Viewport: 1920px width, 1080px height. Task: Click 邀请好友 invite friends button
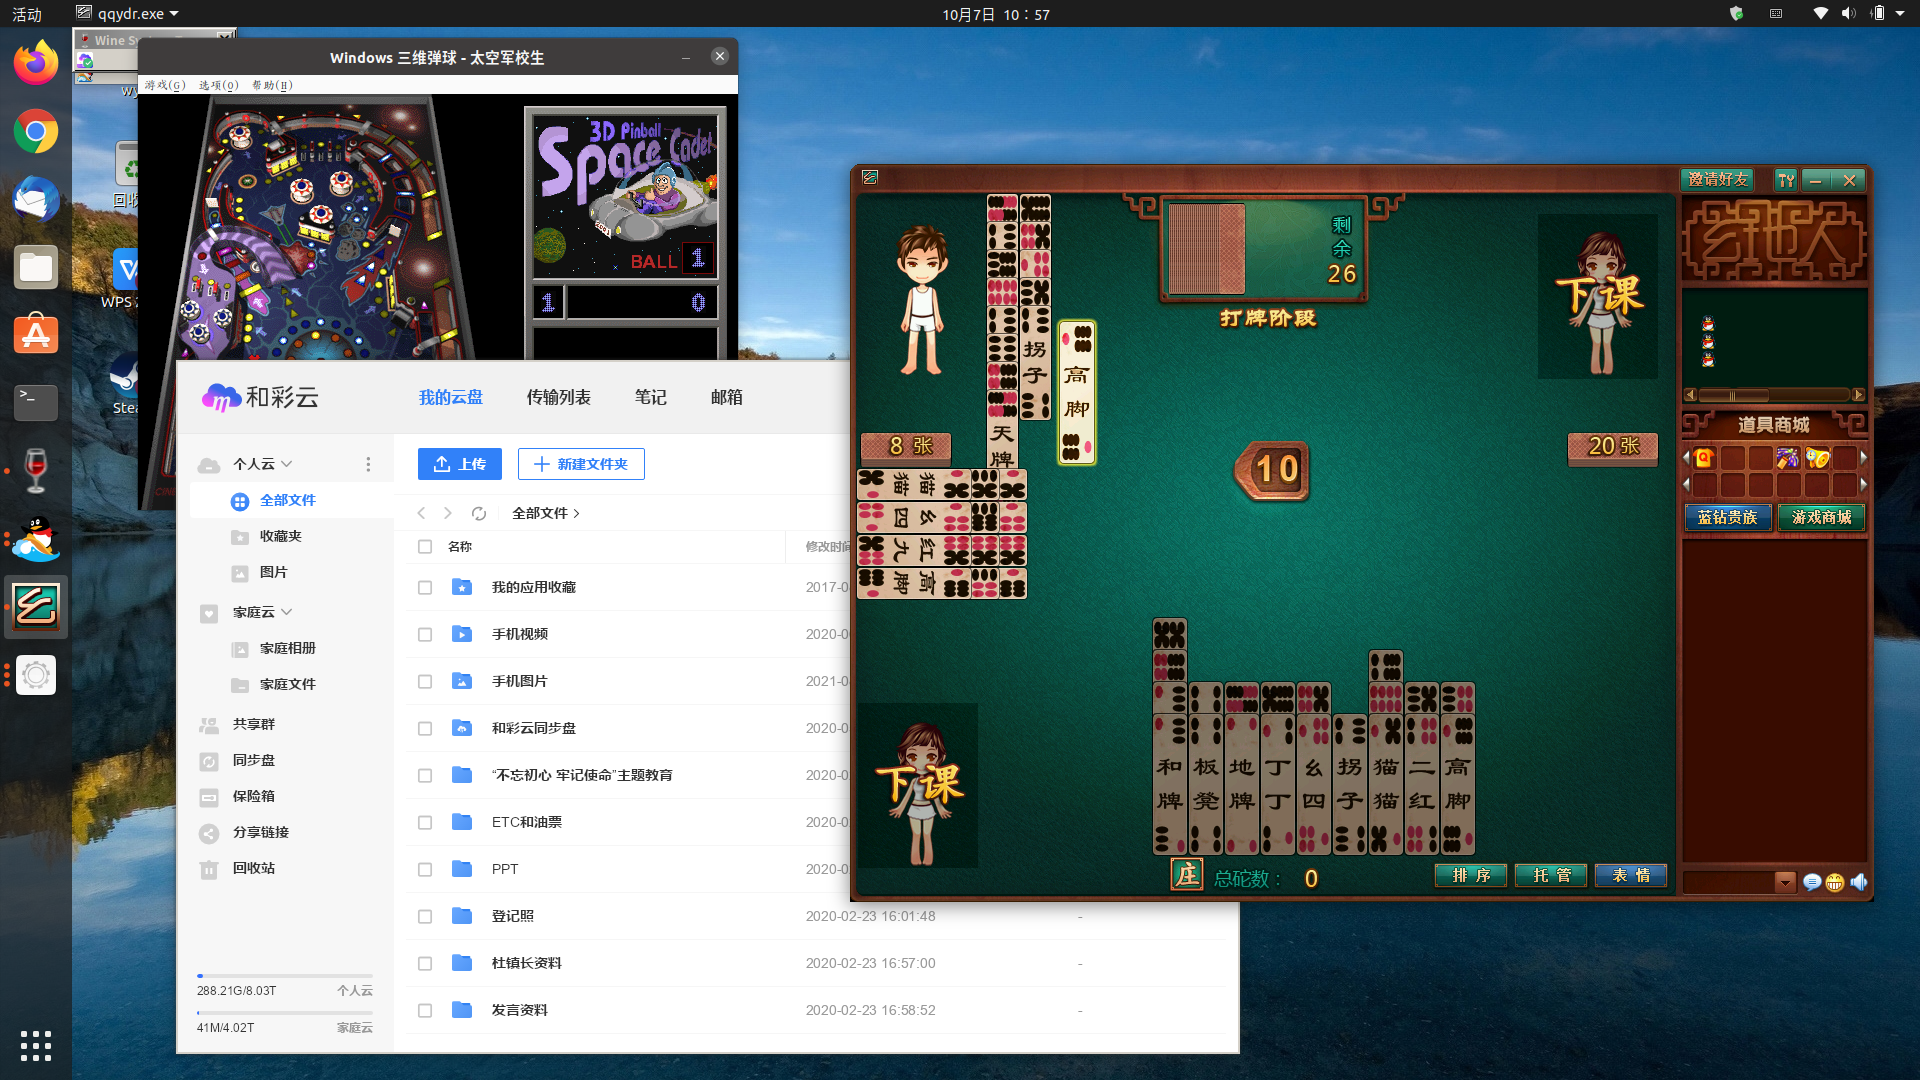(x=1718, y=179)
